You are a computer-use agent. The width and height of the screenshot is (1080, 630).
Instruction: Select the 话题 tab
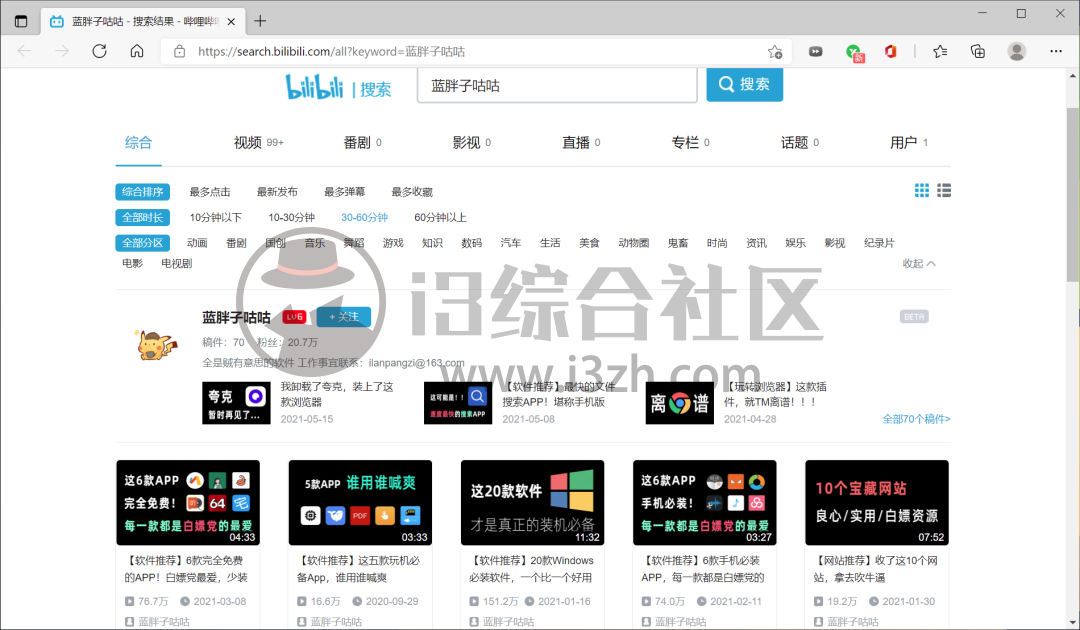pos(800,143)
